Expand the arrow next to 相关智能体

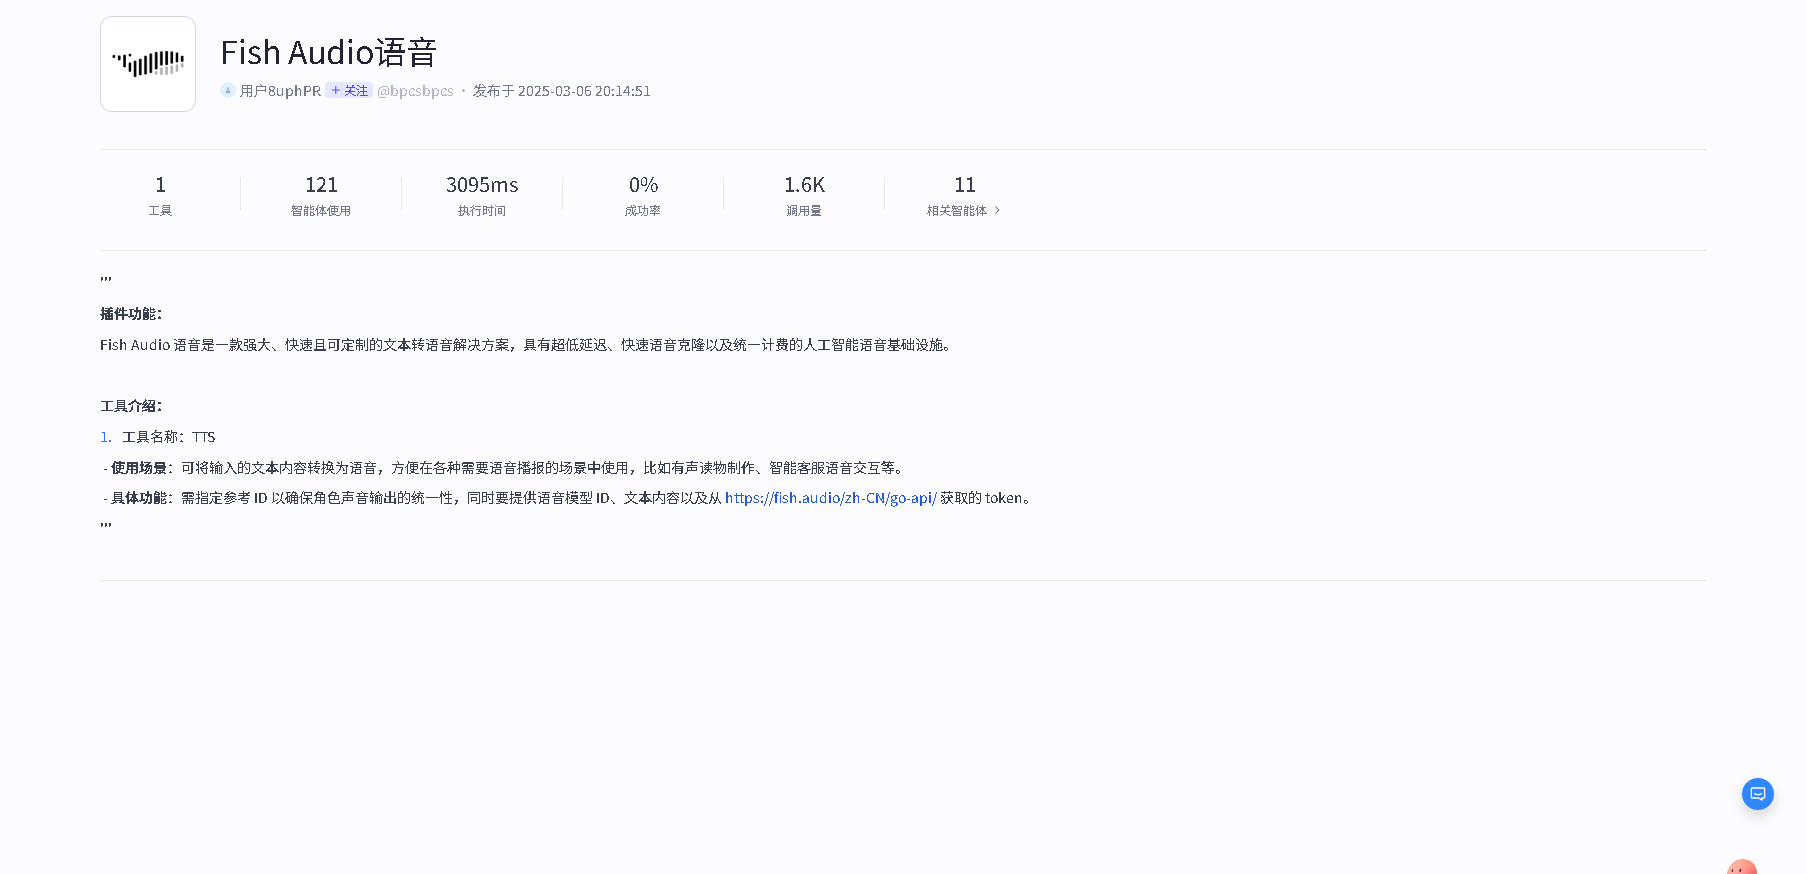pos(997,211)
